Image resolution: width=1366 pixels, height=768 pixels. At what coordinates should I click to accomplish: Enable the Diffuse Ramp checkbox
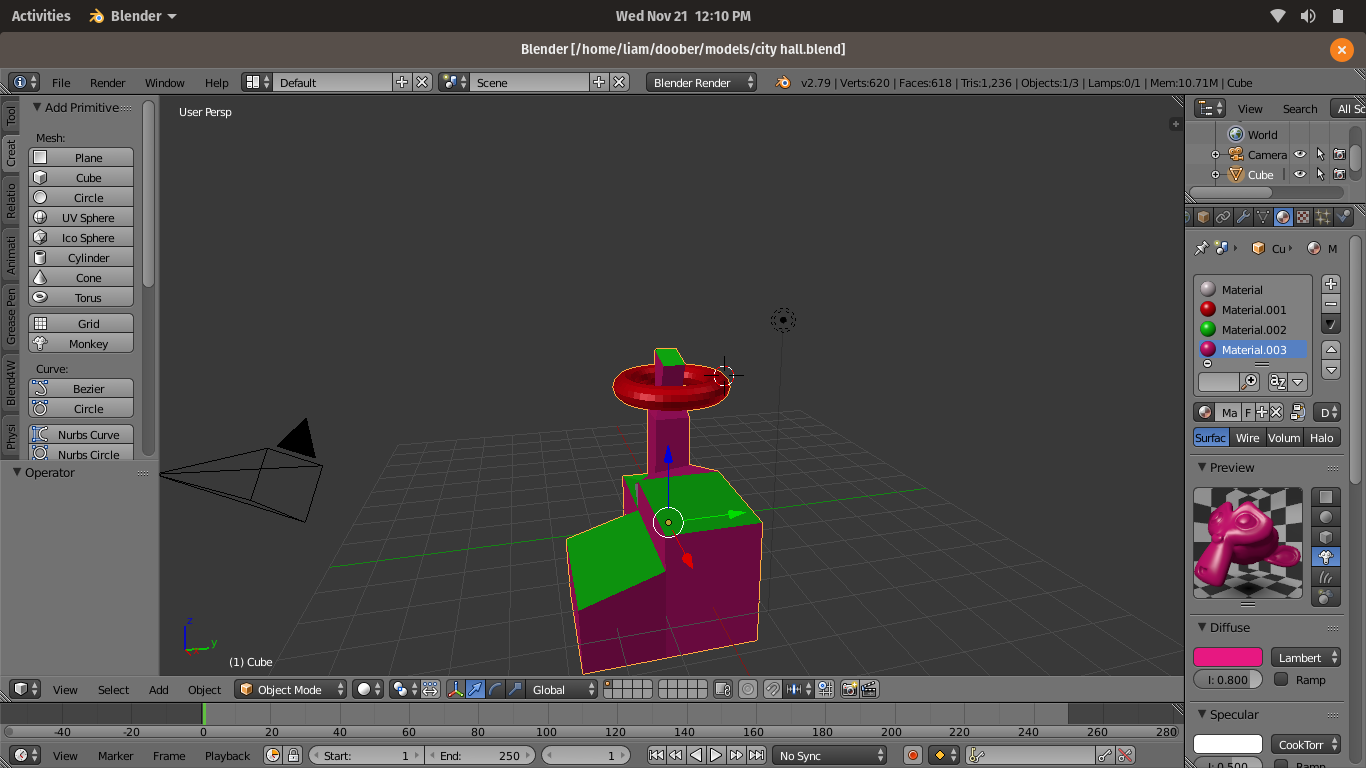[1281, 680]
